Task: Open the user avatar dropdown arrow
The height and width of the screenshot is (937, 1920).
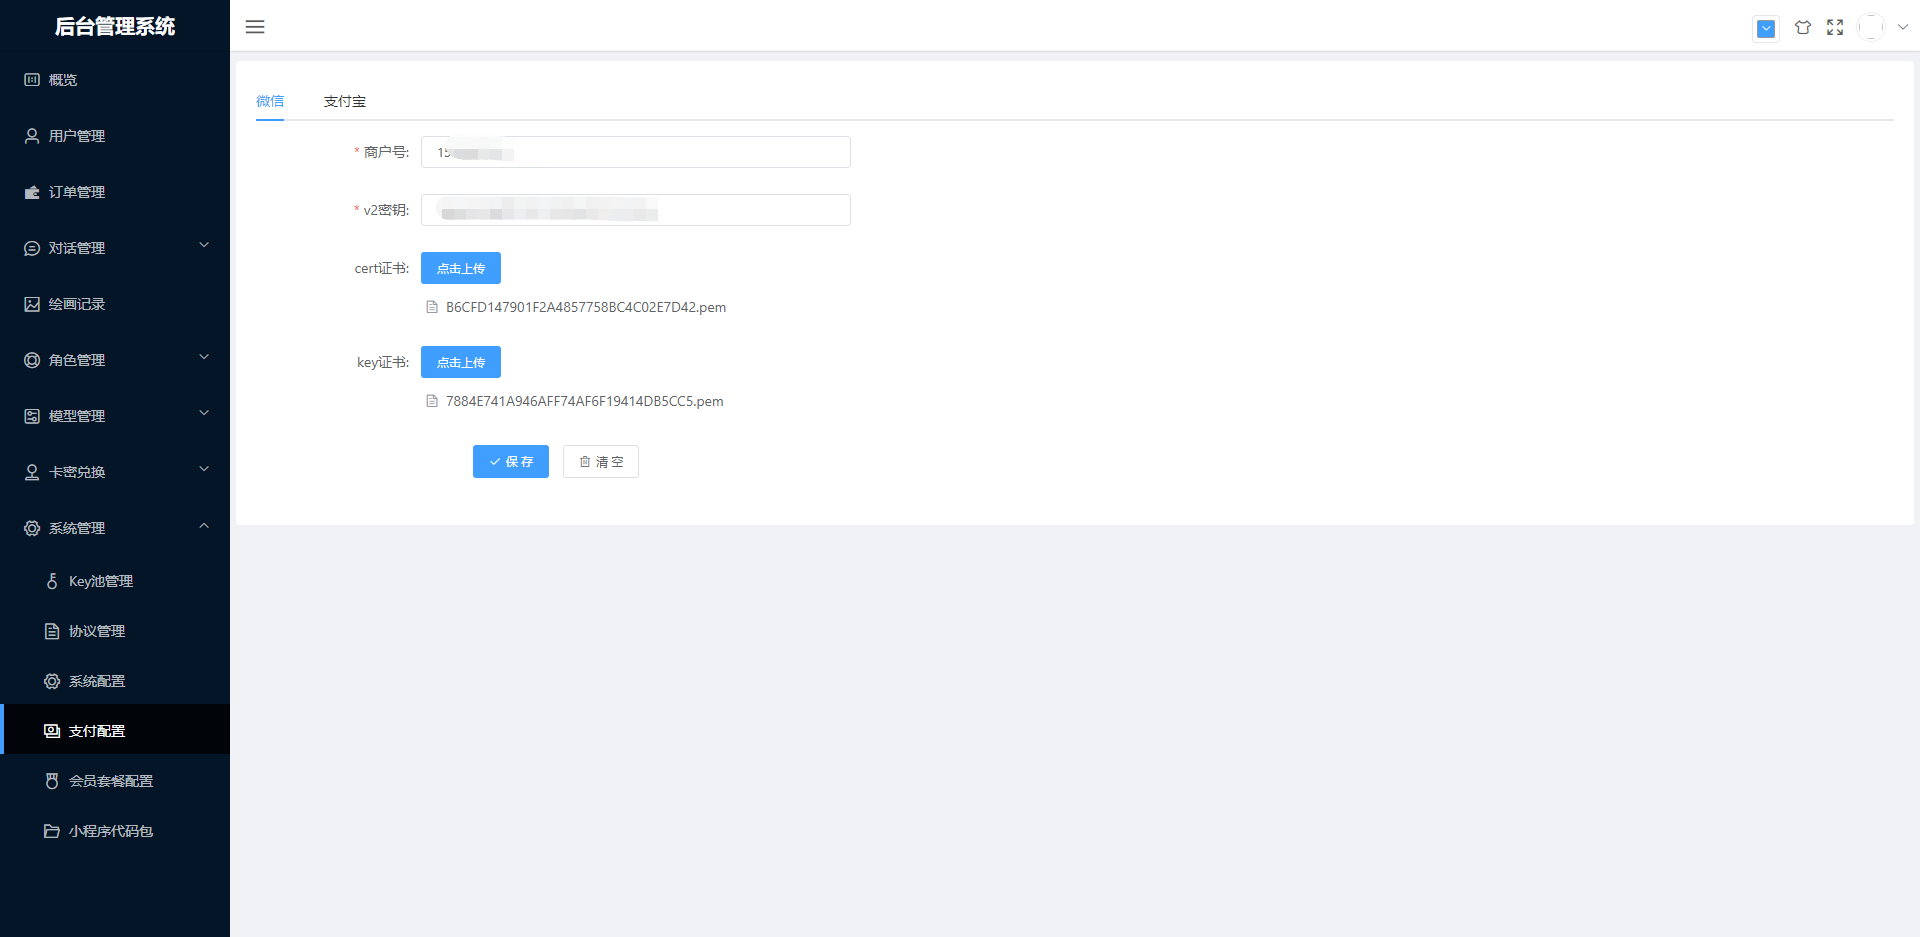Action: click(x=1902, y=28)
